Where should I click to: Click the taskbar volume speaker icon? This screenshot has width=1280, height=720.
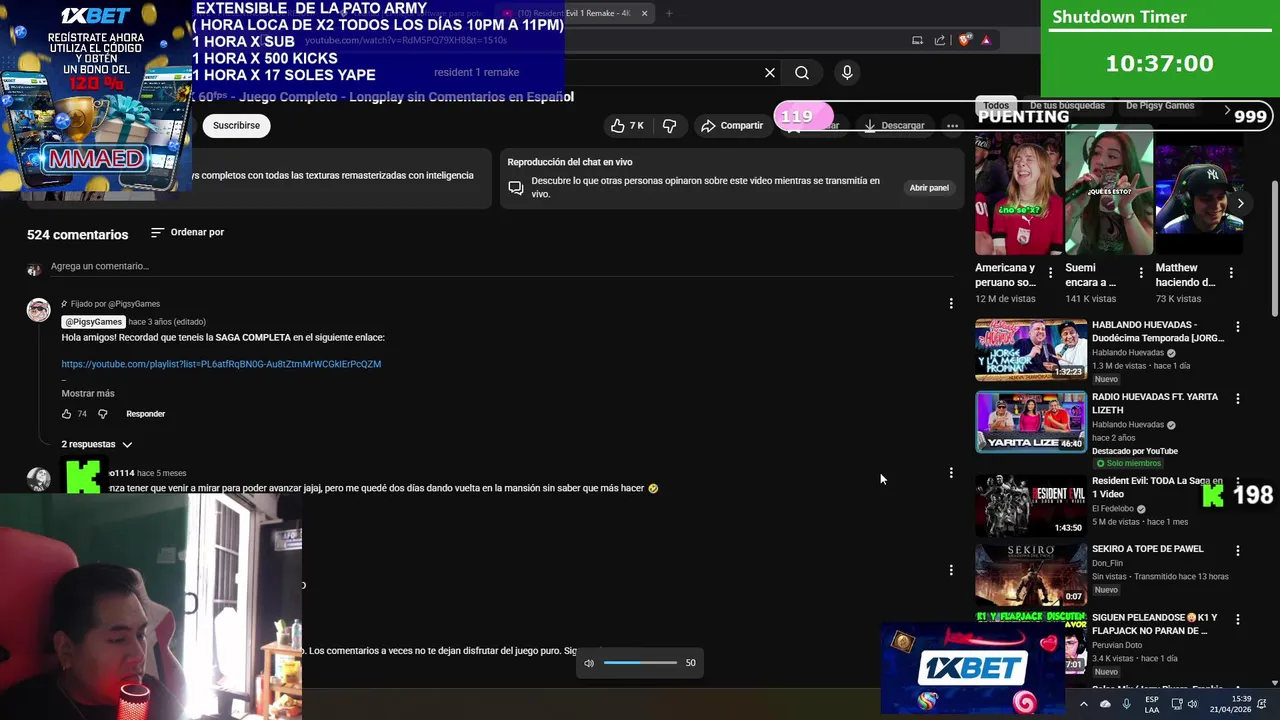click(1192, 704)
